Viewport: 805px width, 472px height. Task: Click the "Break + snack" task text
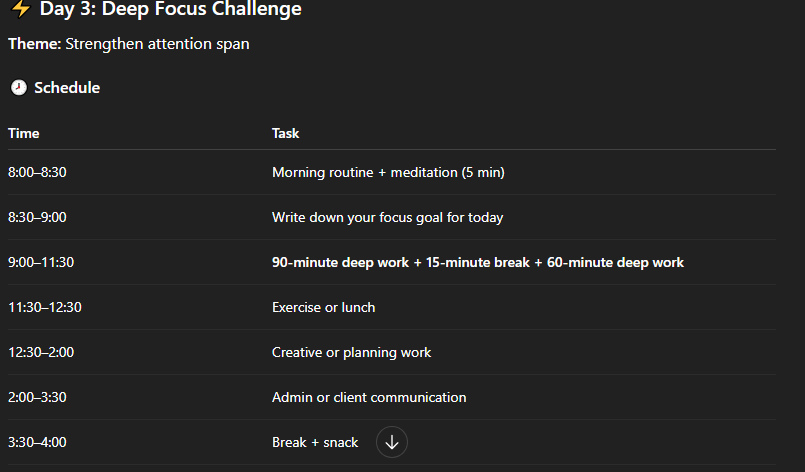click(315, 442)
